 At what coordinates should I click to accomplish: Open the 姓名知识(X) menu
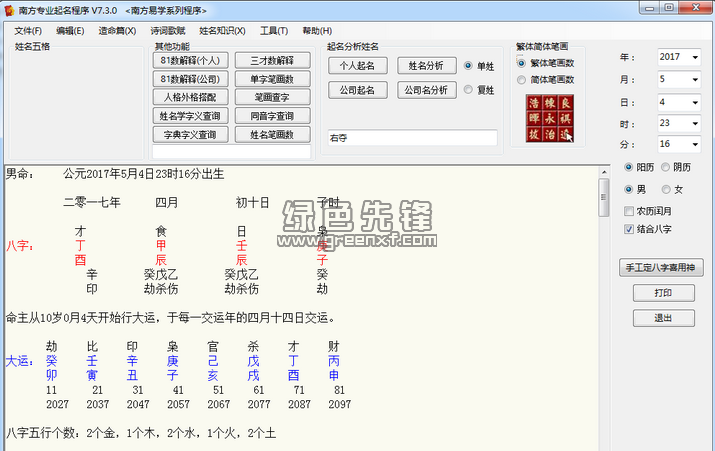pos(222,31)
